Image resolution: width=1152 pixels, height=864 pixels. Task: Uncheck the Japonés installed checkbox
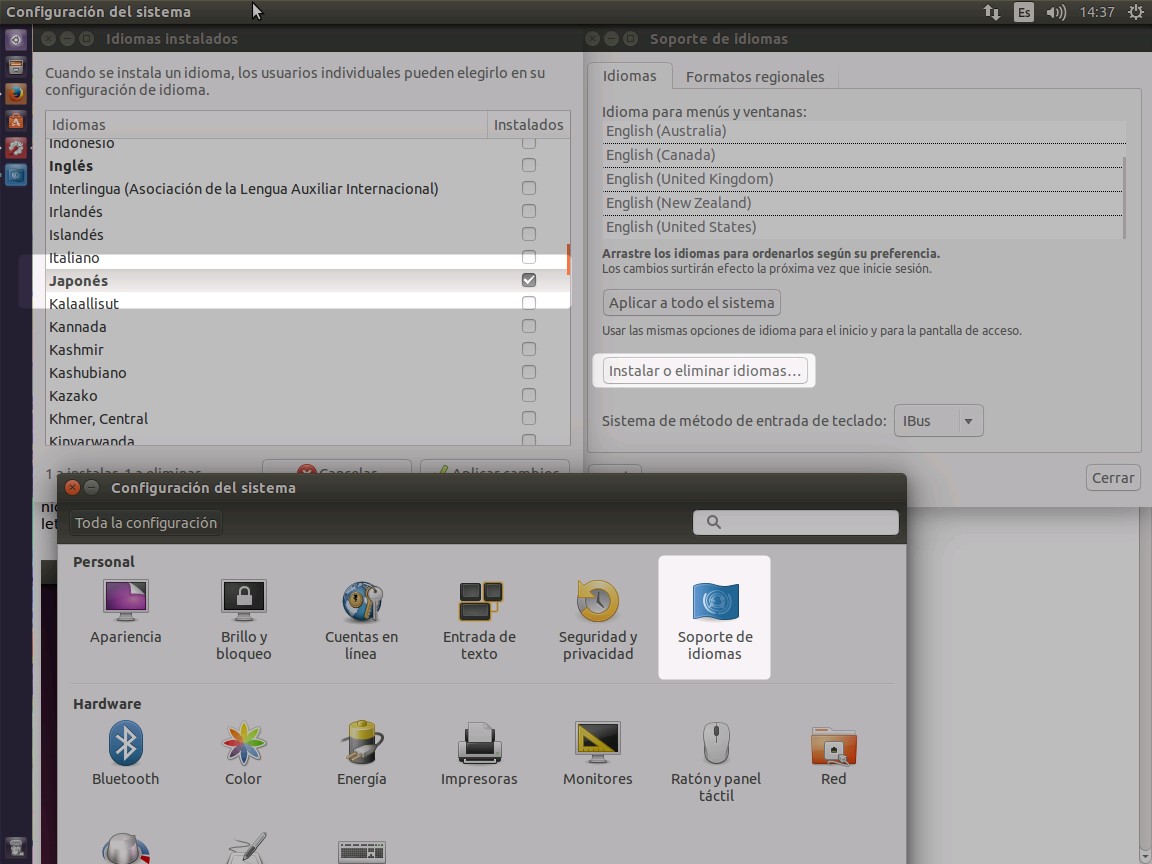click(529, 280)
